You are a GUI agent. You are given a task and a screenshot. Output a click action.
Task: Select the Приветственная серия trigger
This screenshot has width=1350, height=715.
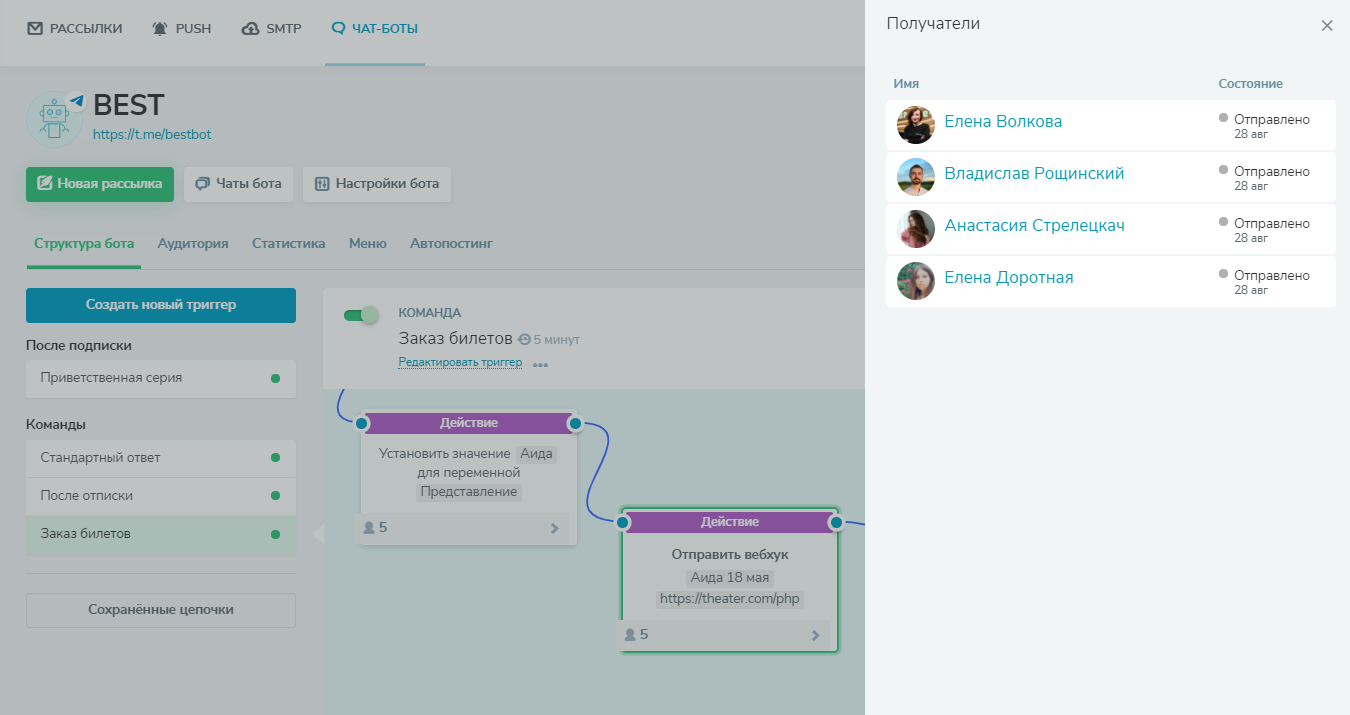click(x=161, y=378)
